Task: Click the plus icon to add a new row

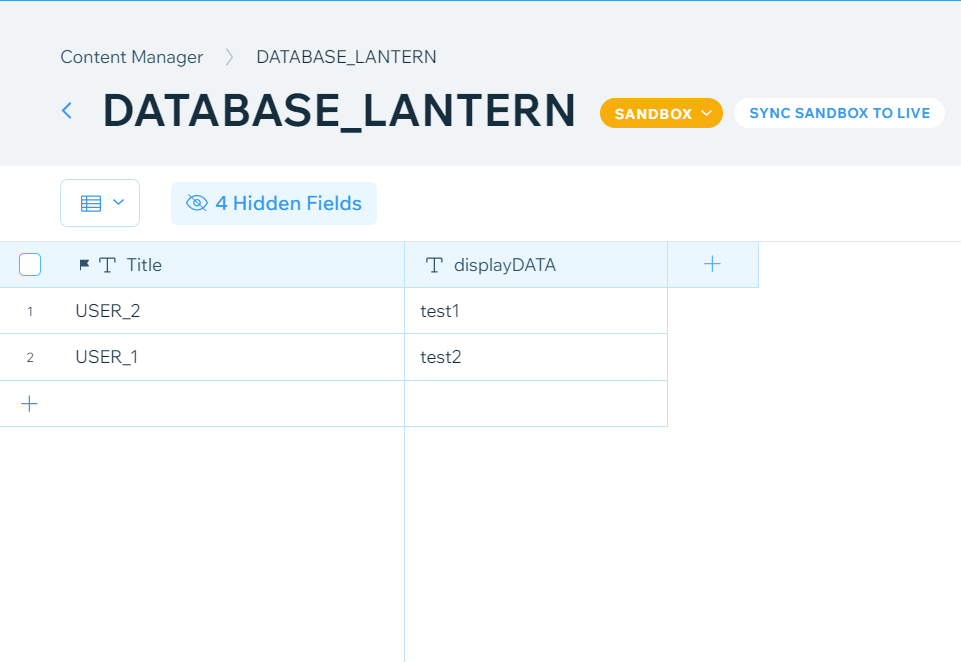Action: tap(29, 403)
